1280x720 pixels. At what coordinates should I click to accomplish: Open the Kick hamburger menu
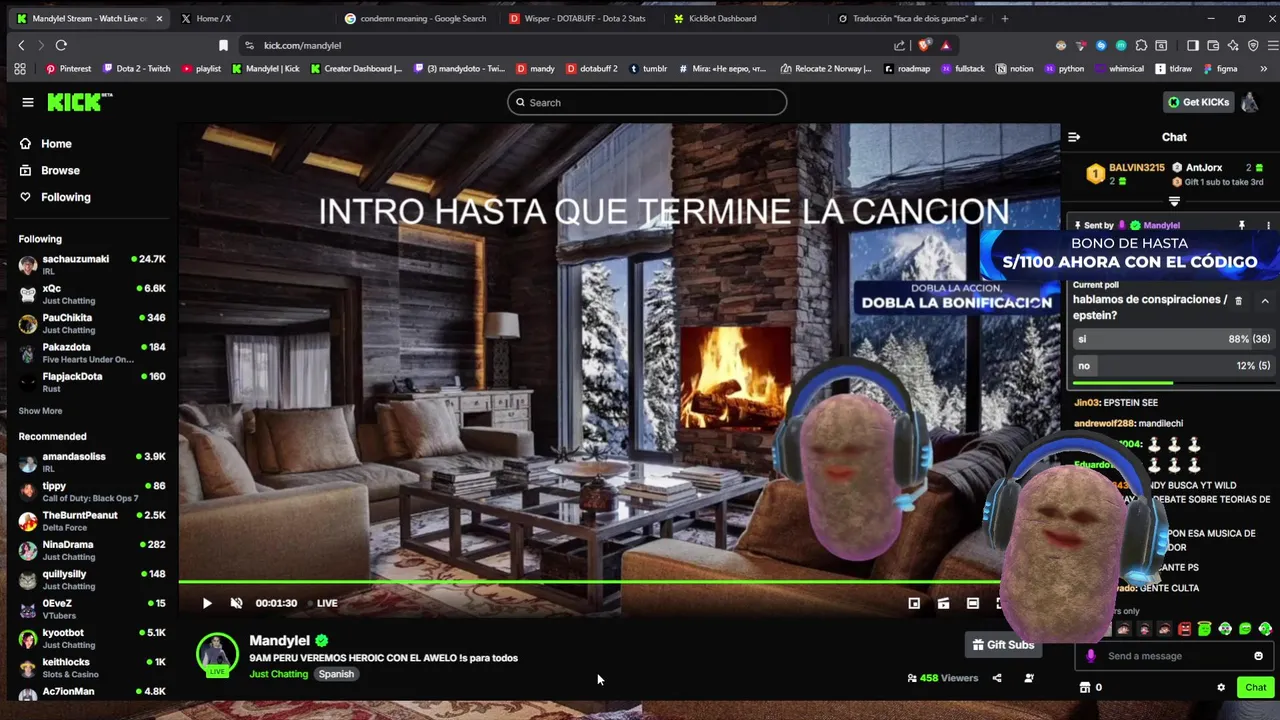(x=28, y=102)
